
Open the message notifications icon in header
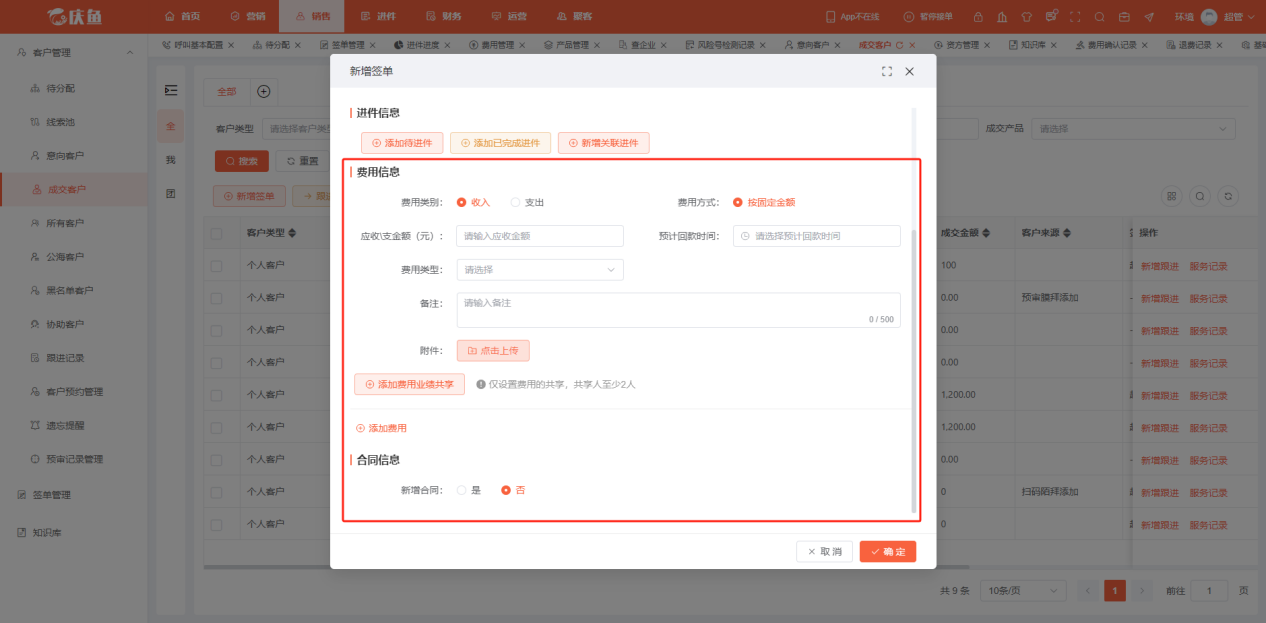tap(1051, 16)
